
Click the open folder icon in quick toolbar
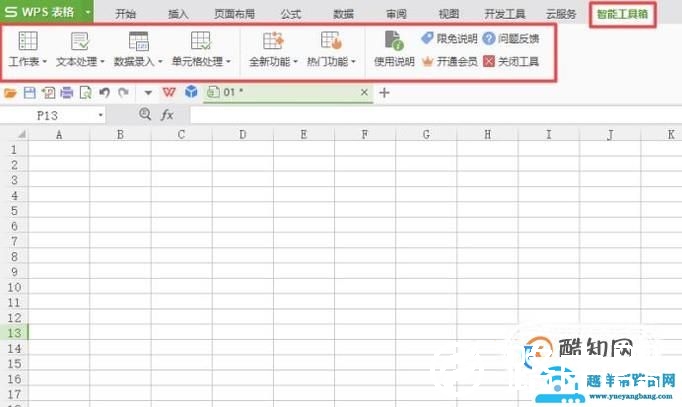point(10,93)
